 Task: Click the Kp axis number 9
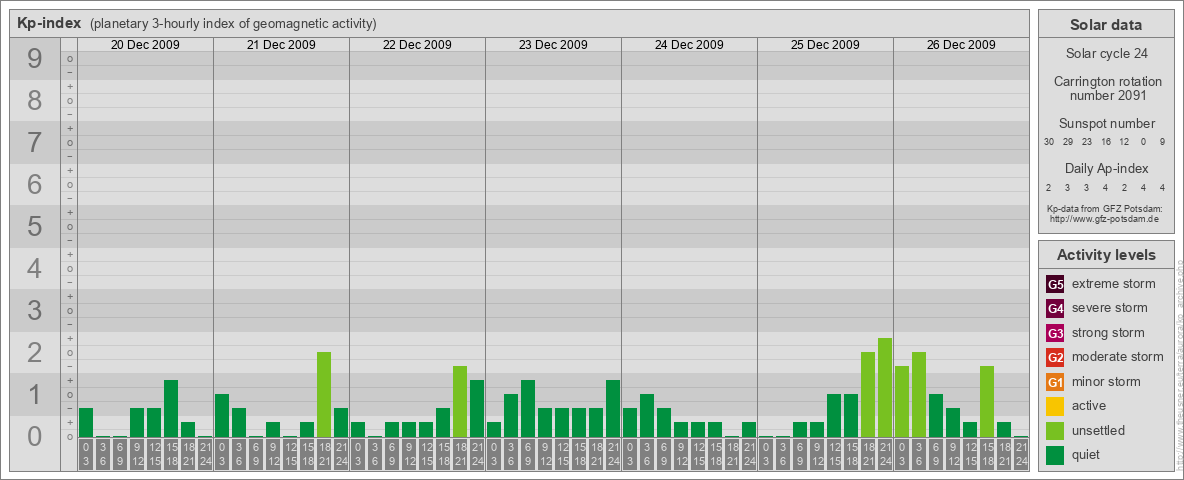[x=35, y=58]
